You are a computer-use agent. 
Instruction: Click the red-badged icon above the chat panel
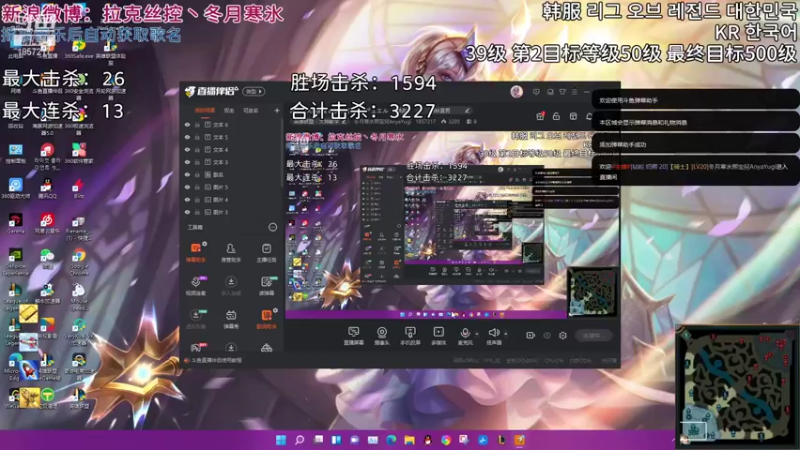pos(540,116)
